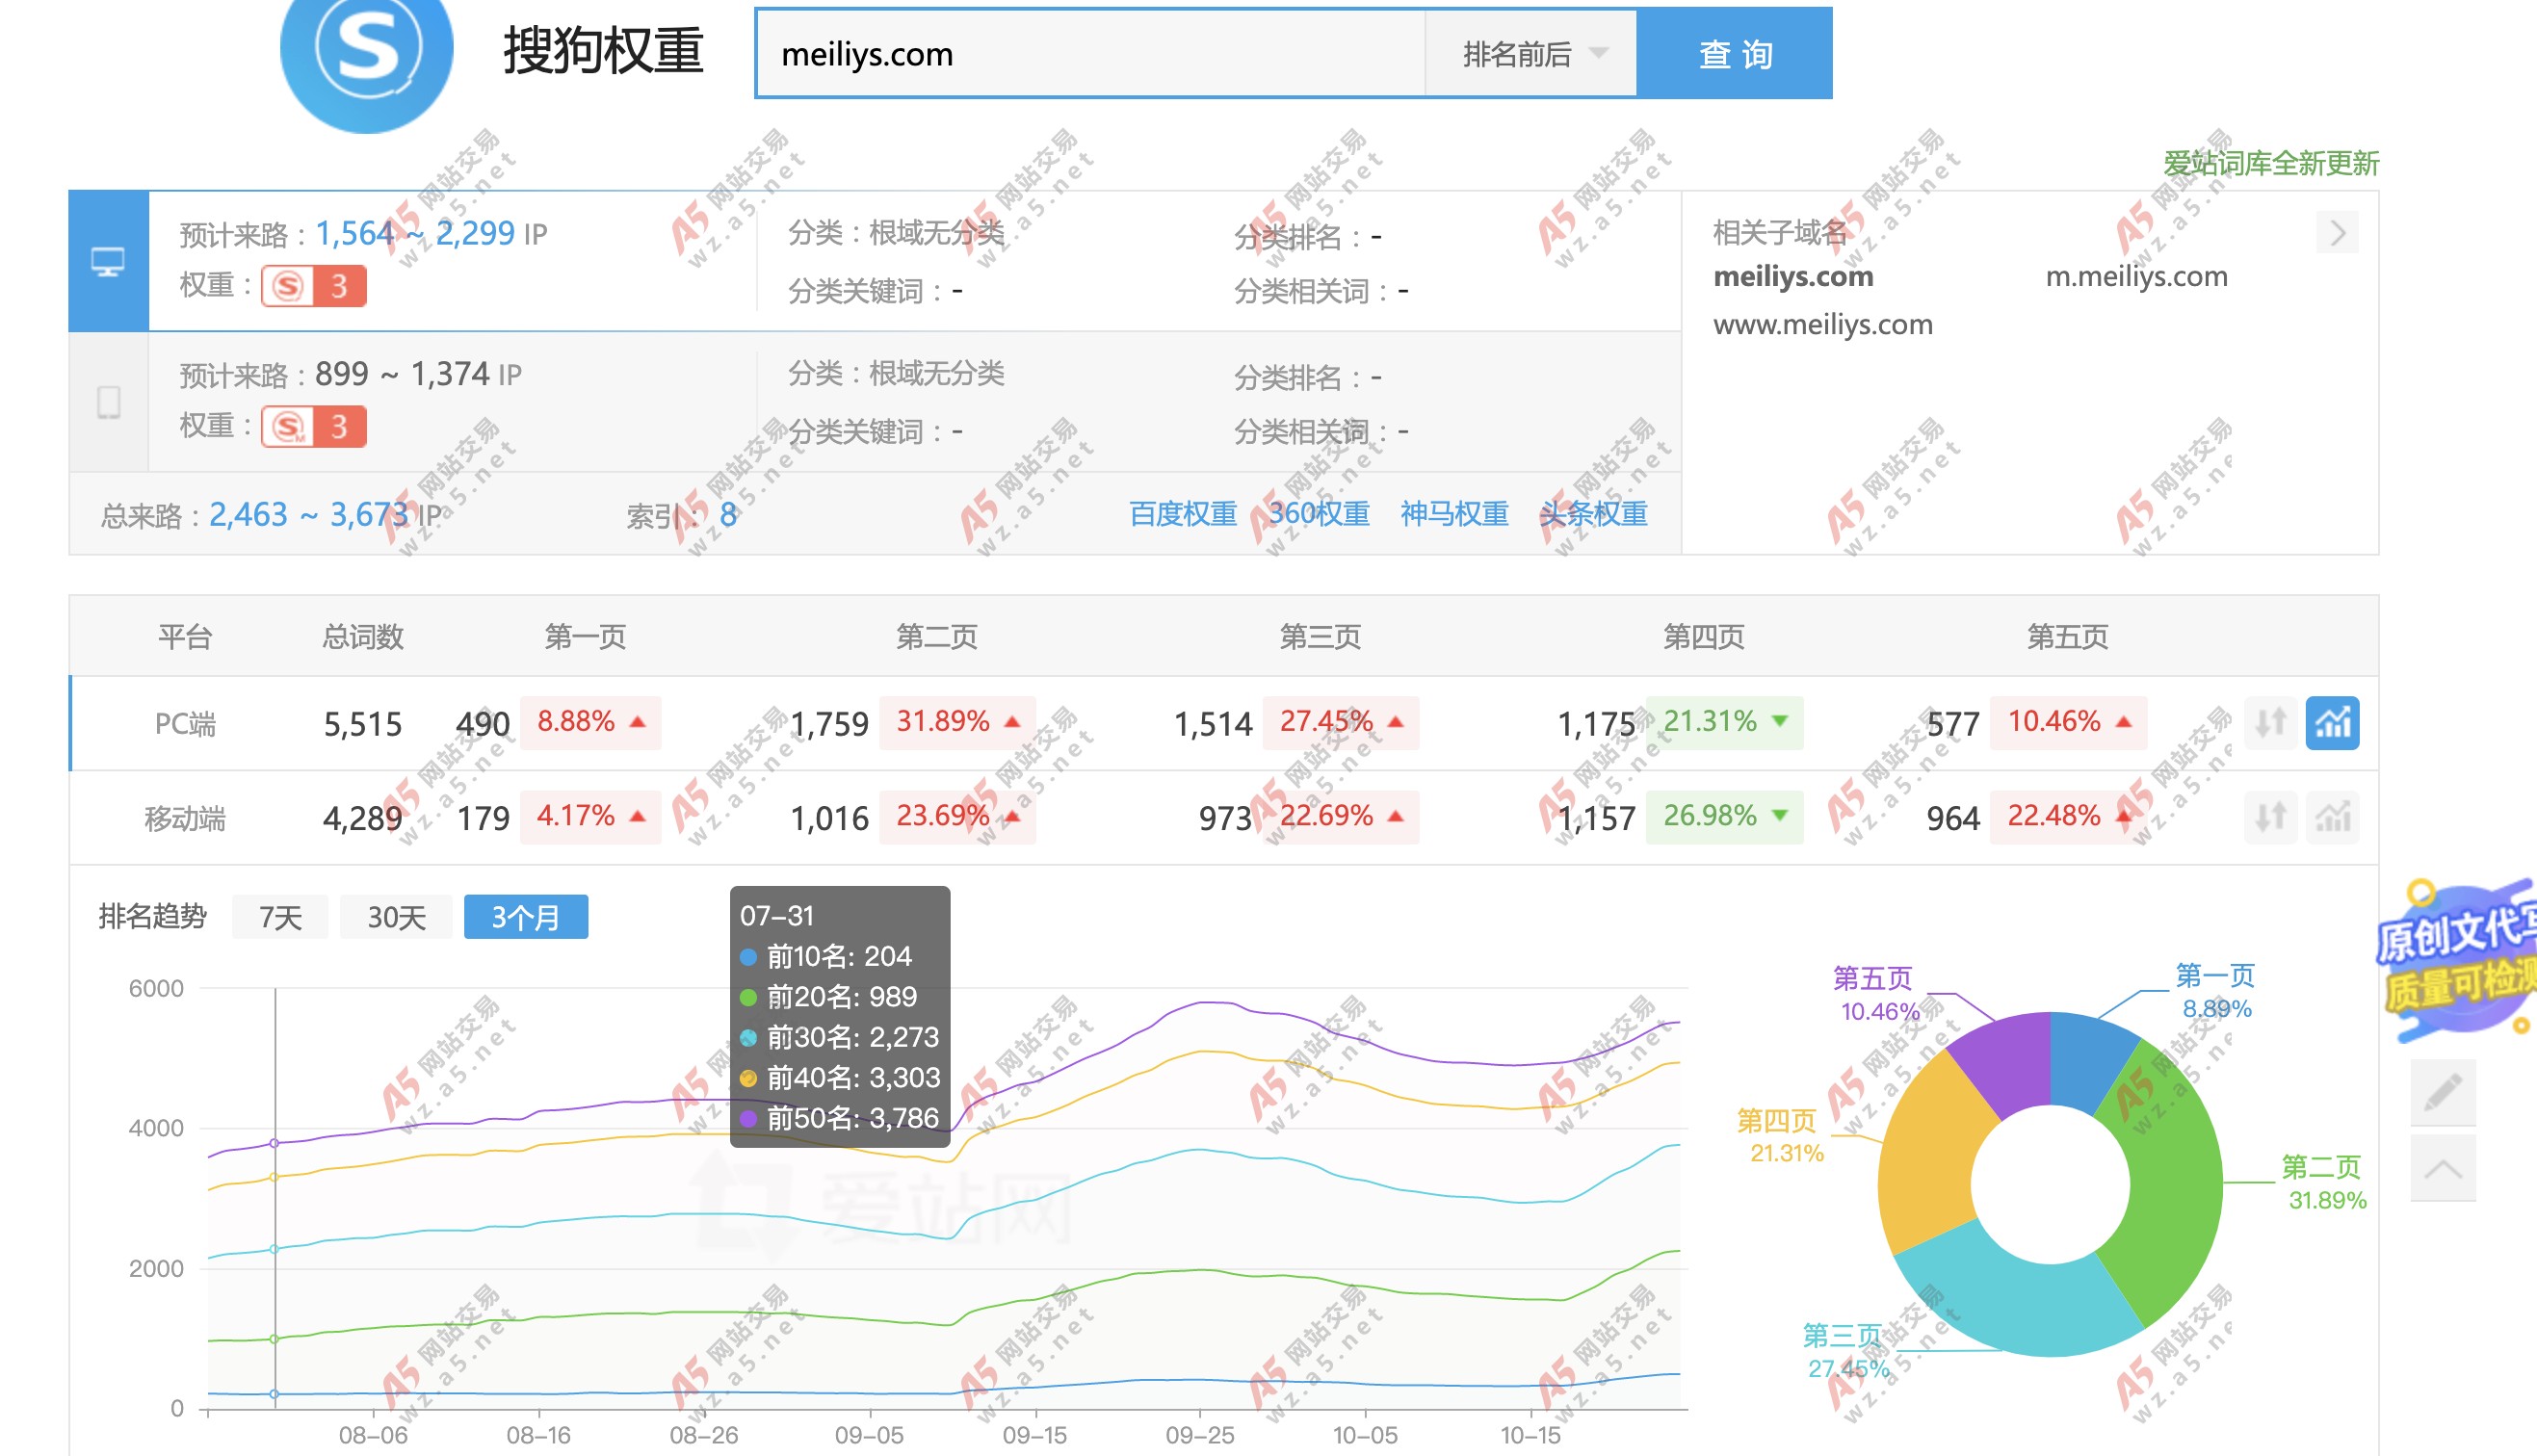The height and width of the screenshot is (1456, 2537).
Task: Open the 头条权重 link
Action: 1593,514
